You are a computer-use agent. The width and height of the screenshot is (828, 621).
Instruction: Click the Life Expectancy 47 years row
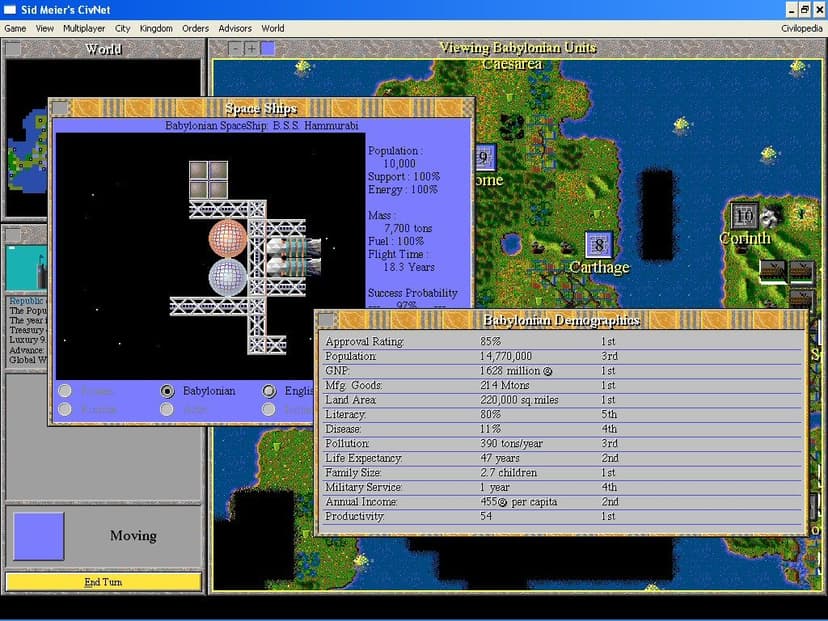[561, 458]
